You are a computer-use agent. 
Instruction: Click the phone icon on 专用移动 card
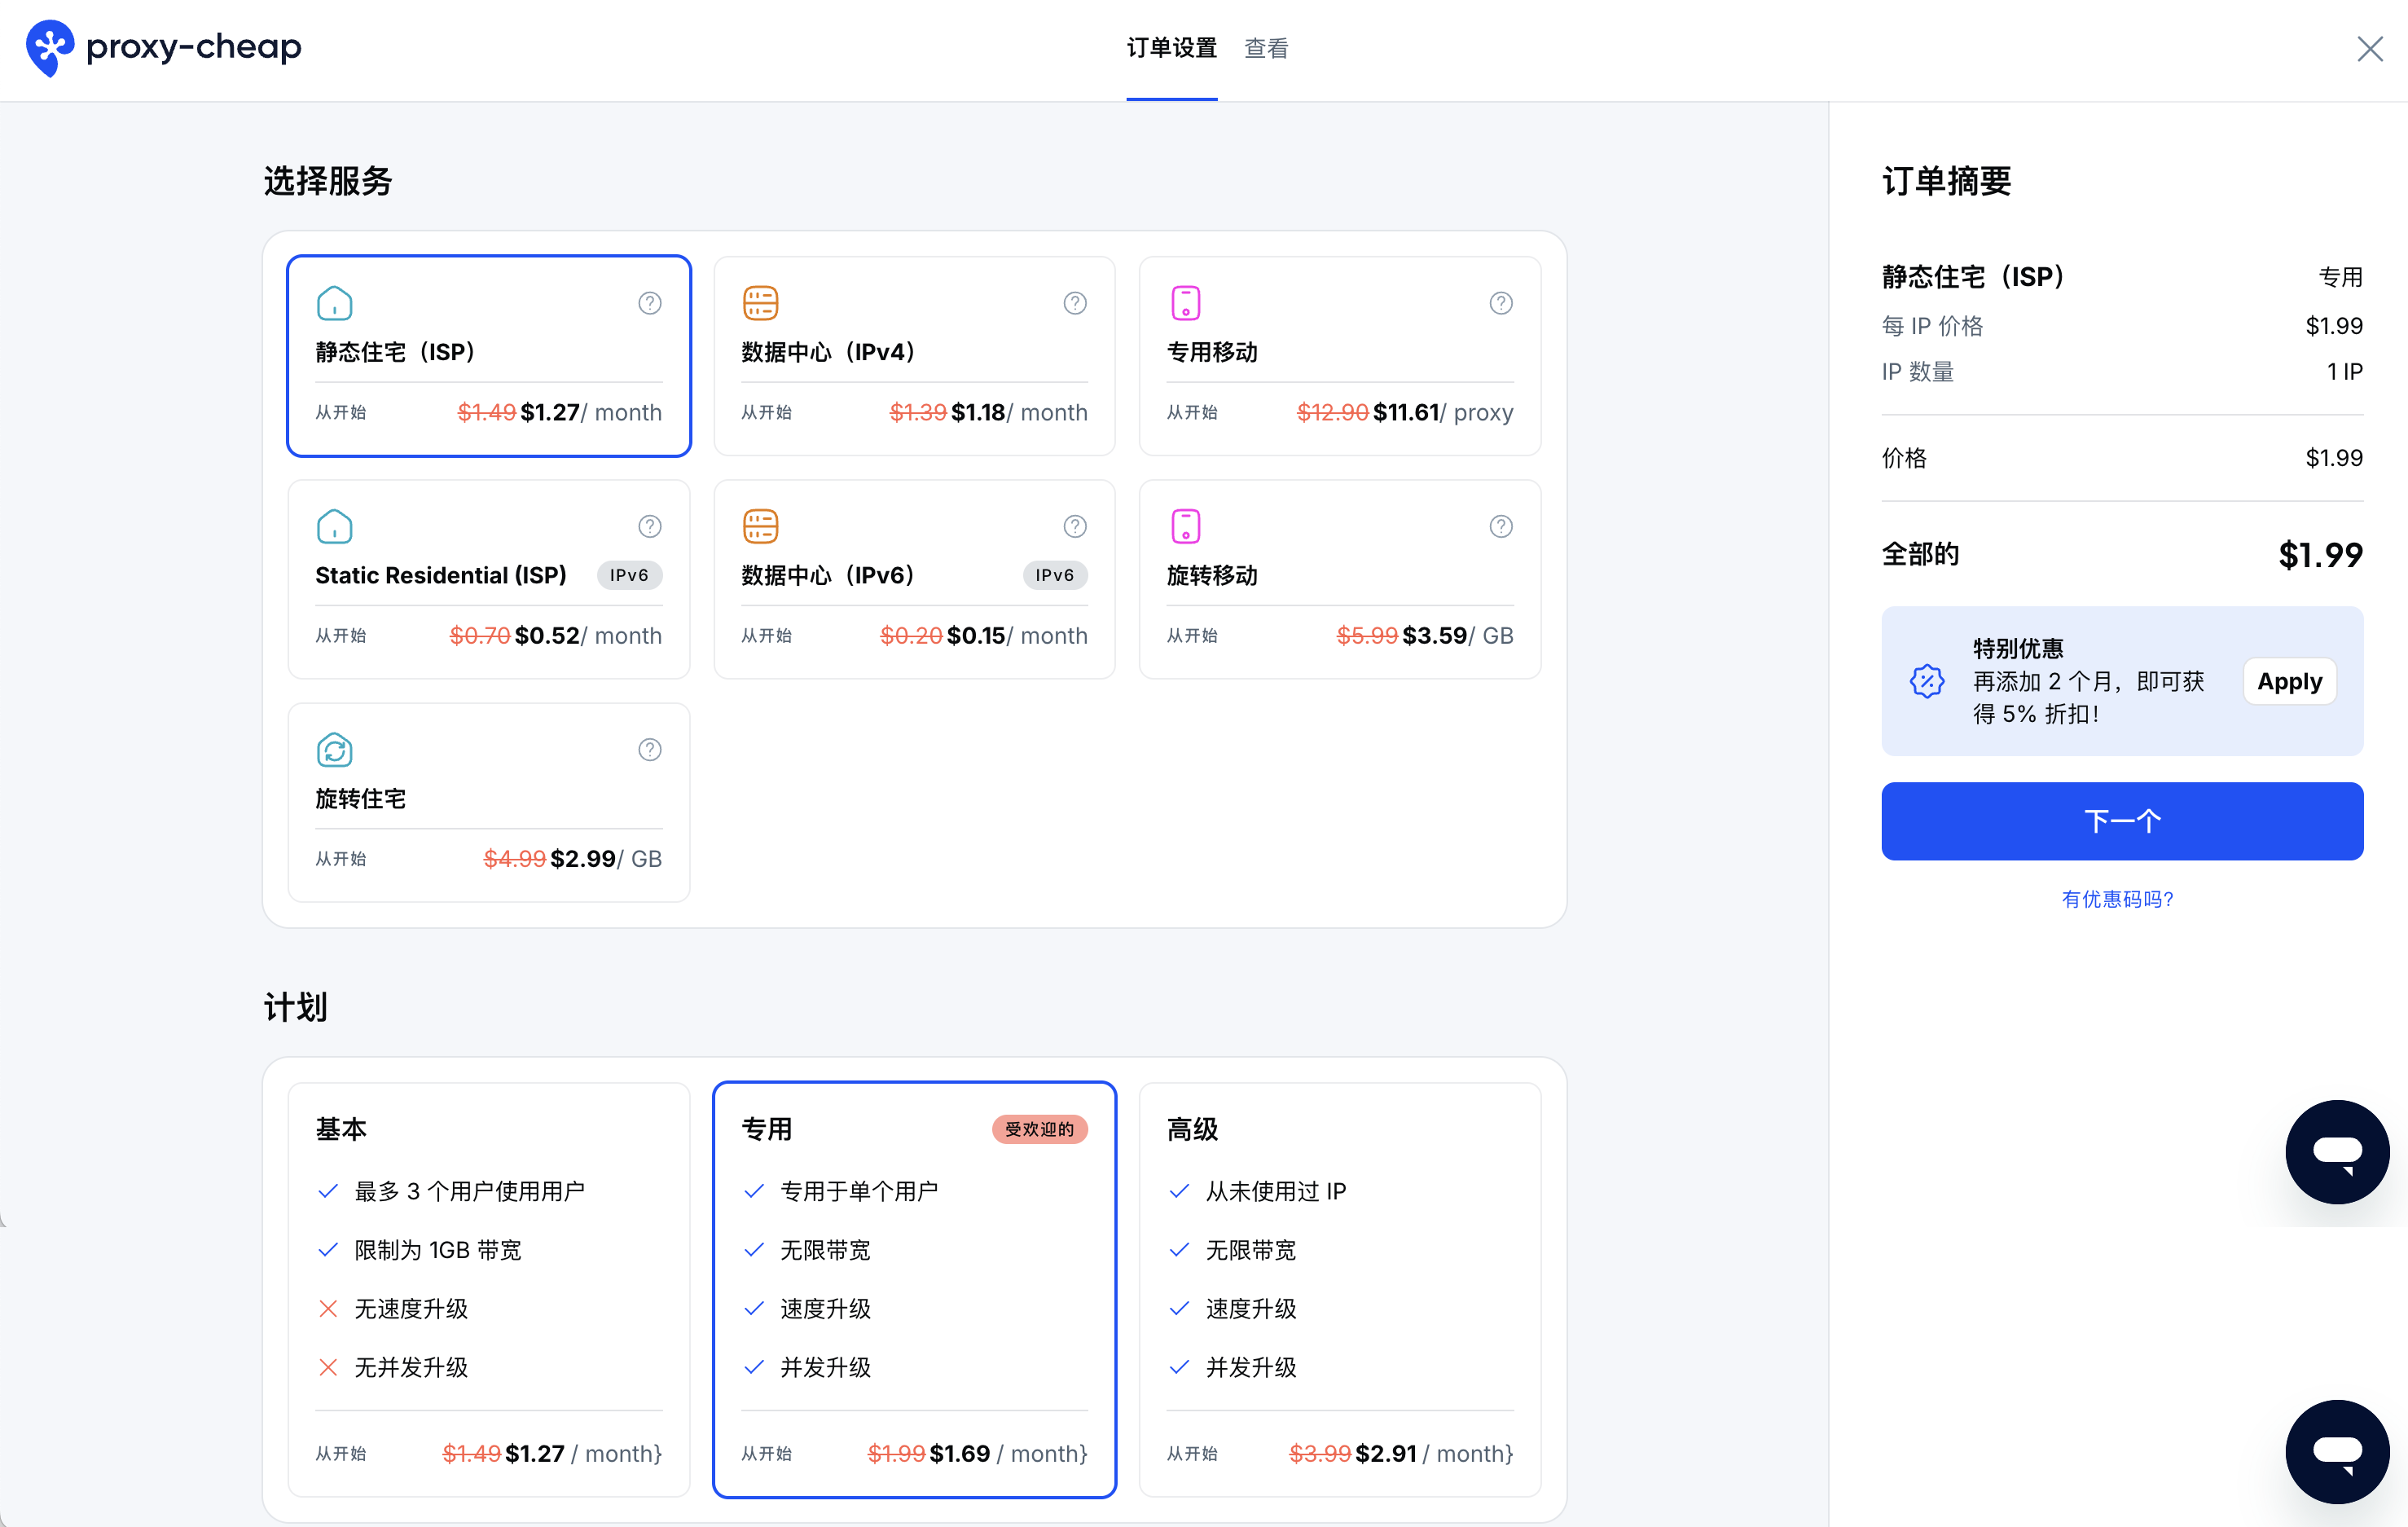[x=1186, y=302]
